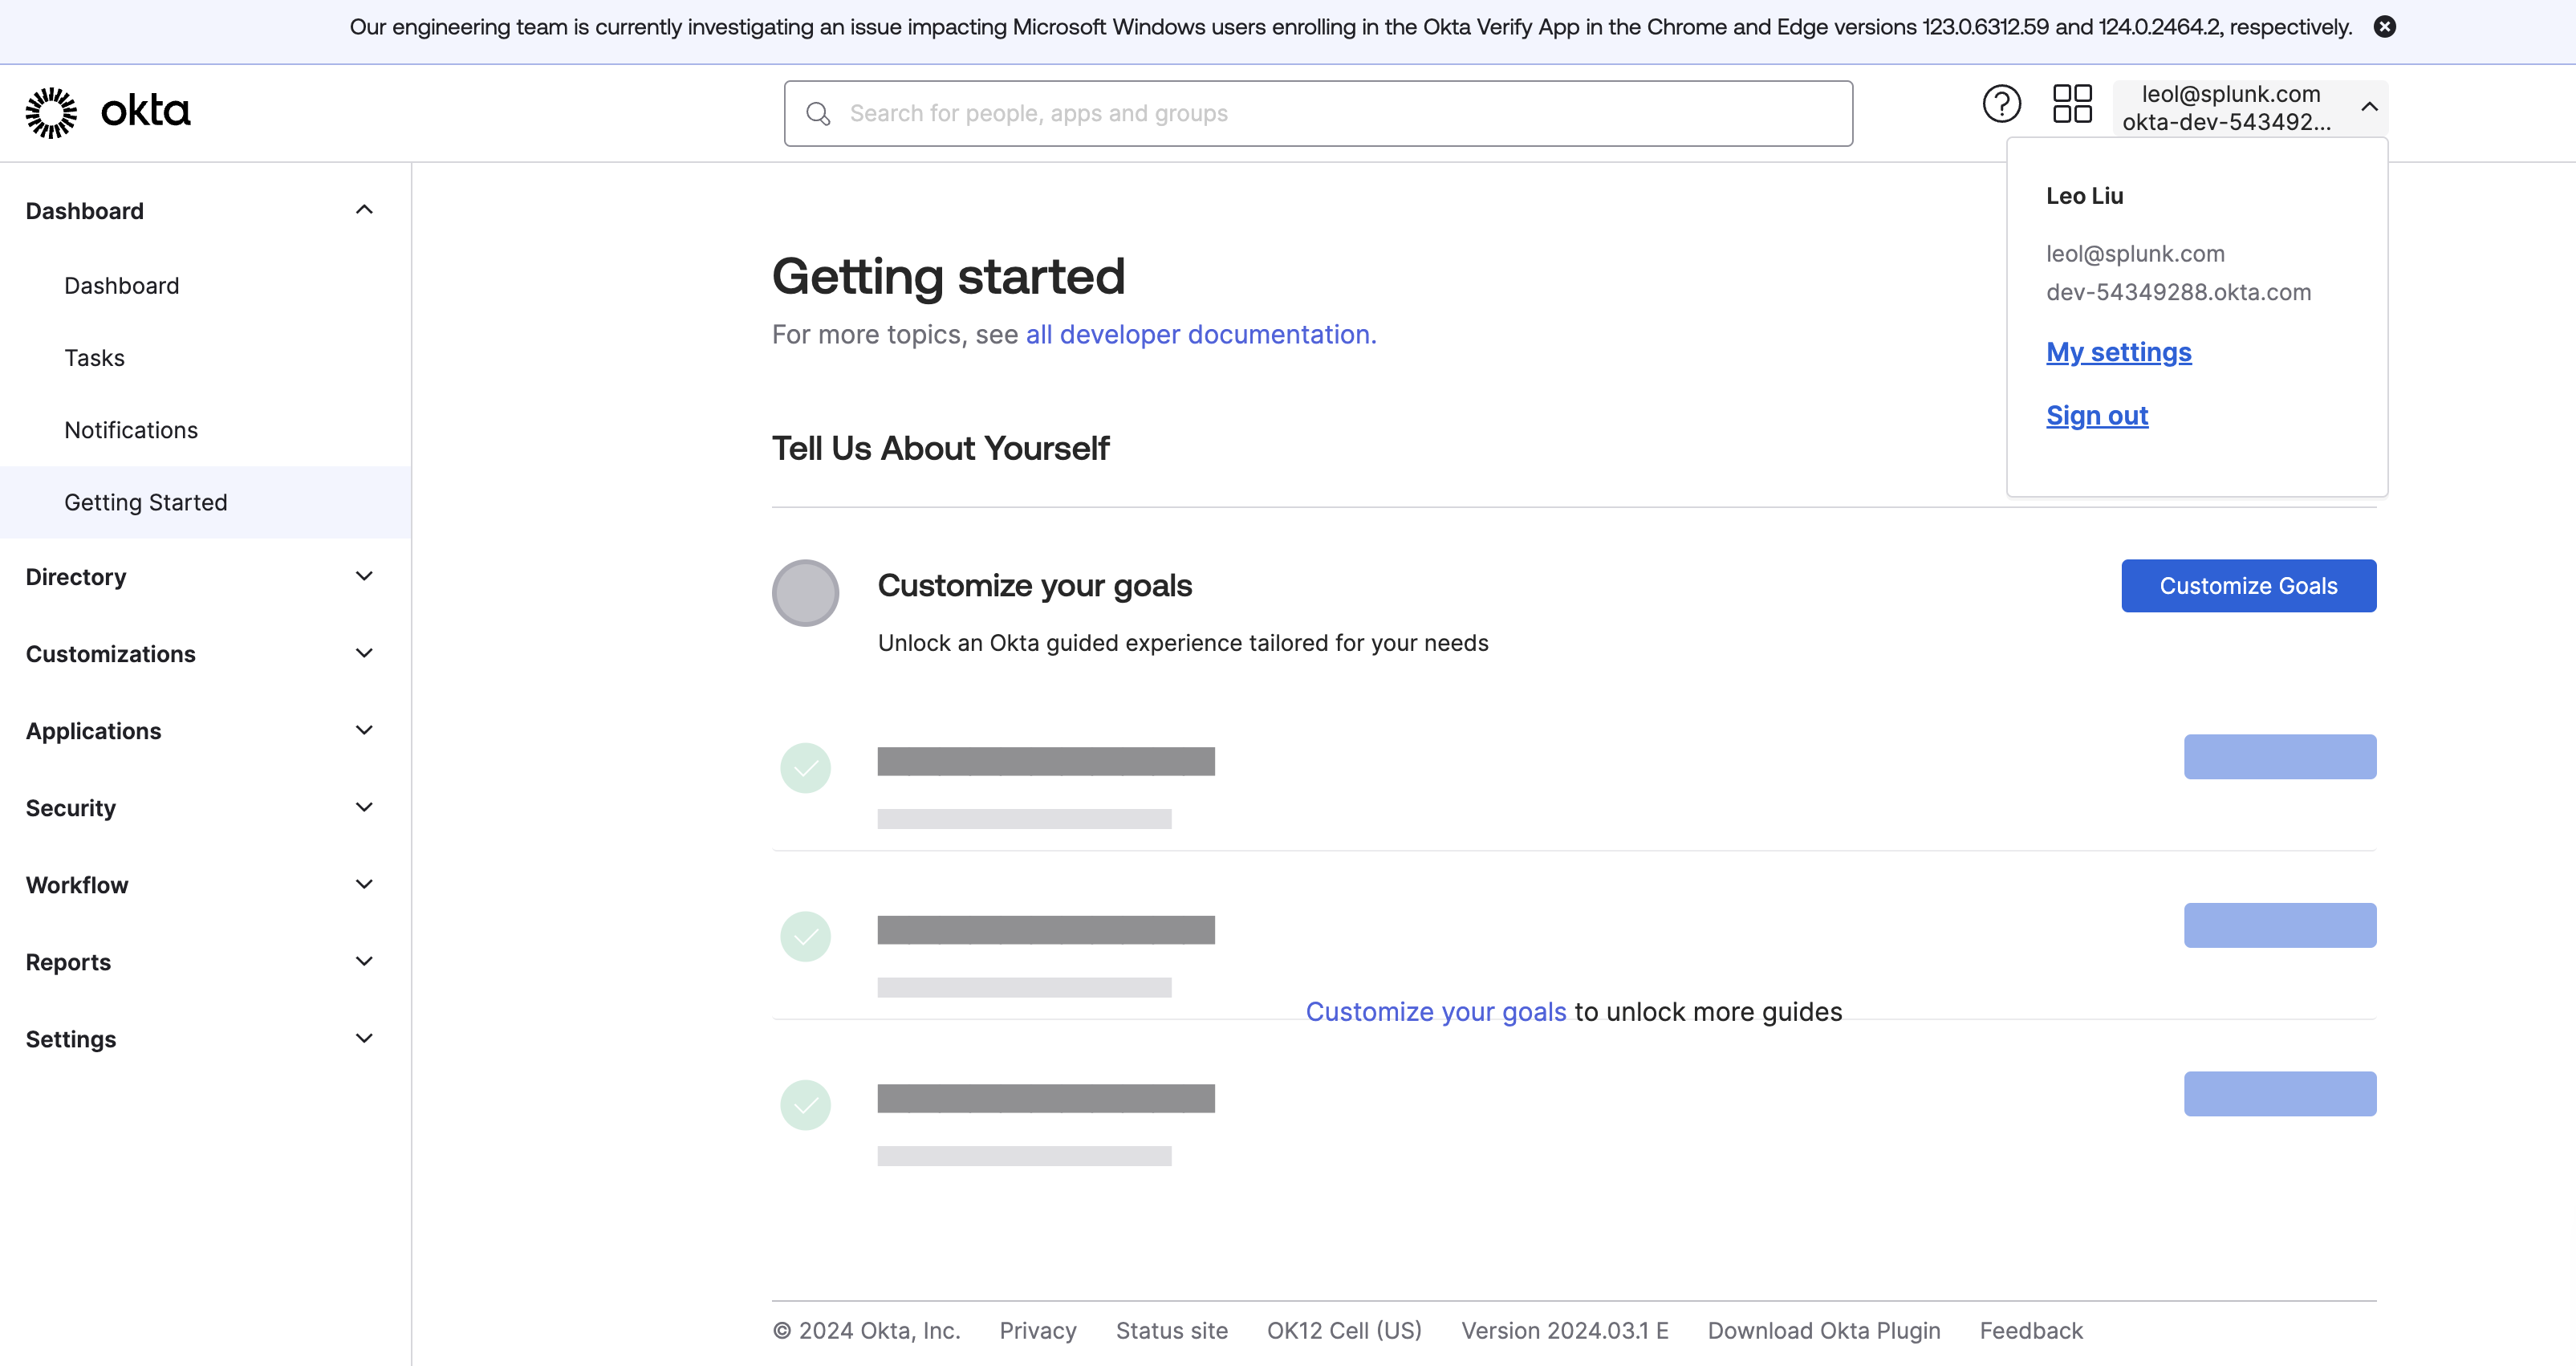Click the green checkmark on the second guide
Viewport: 2576px width, 1366px height.
coord(805,936)
